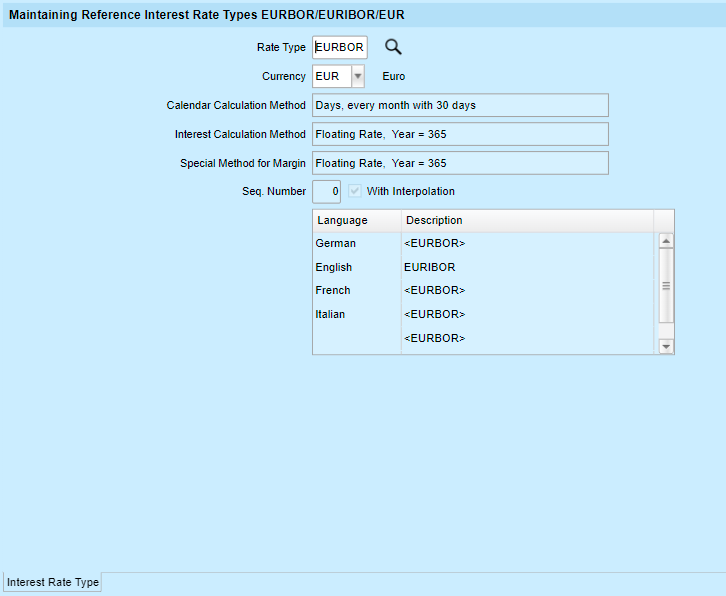Select the German language row
Screen dimensions: 726x596
[x=483, y=243]
